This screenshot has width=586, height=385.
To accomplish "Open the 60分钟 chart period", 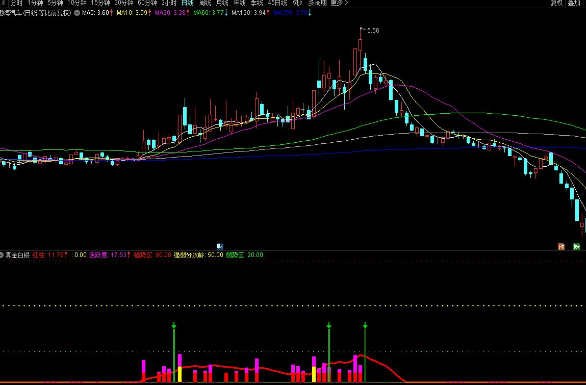I will (147, 3).
